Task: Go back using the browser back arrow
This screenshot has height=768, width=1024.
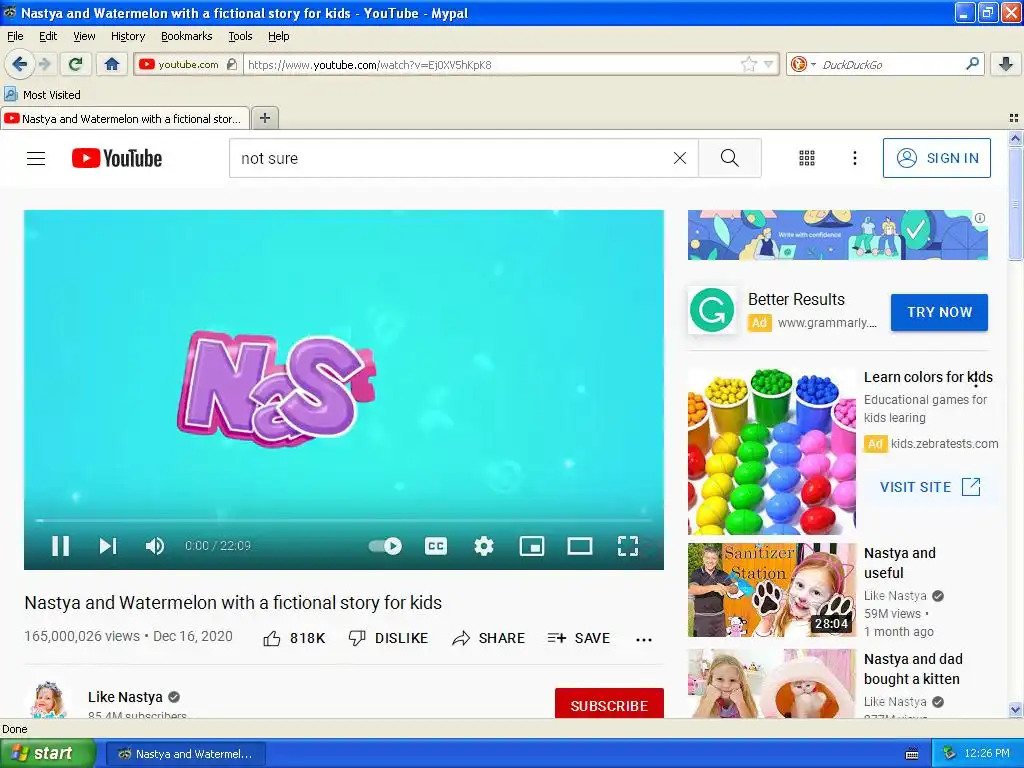Action: [20, 64]
